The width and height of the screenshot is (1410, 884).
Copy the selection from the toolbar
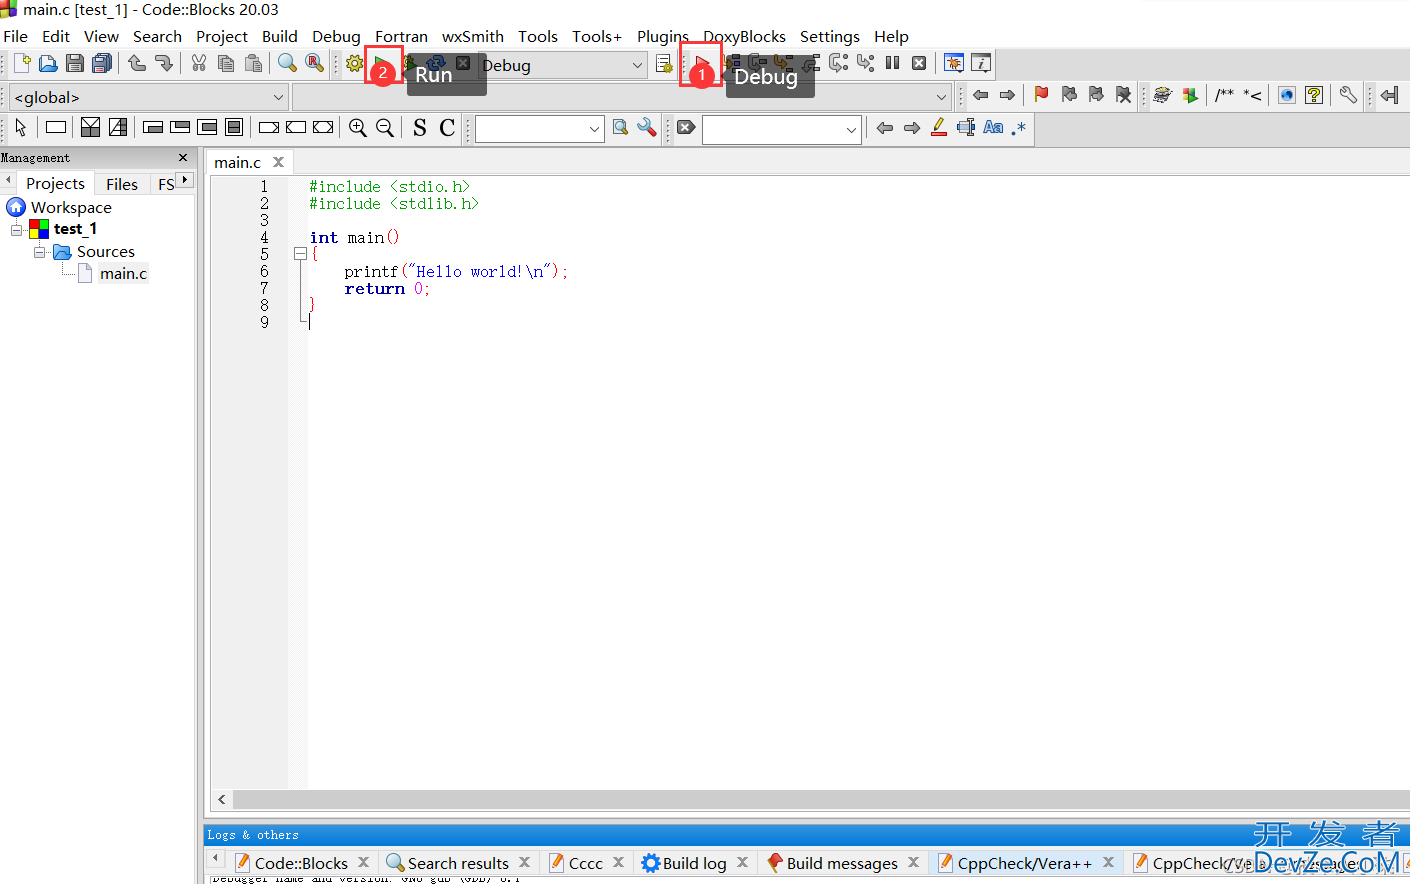pos(226,64)
